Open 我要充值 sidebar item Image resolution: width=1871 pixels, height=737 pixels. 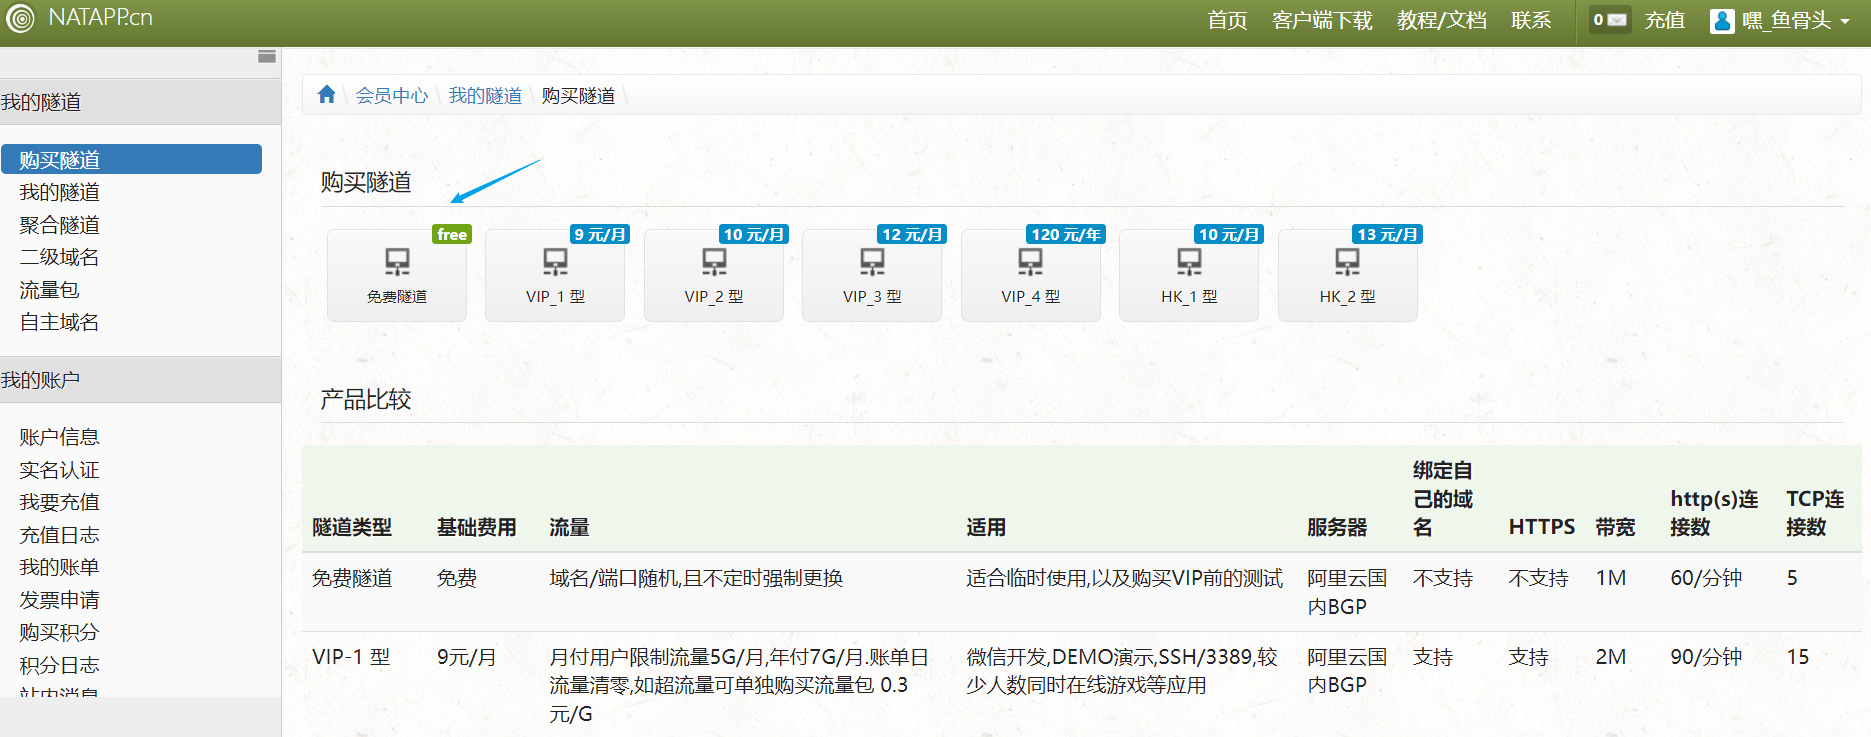(59, 502)
